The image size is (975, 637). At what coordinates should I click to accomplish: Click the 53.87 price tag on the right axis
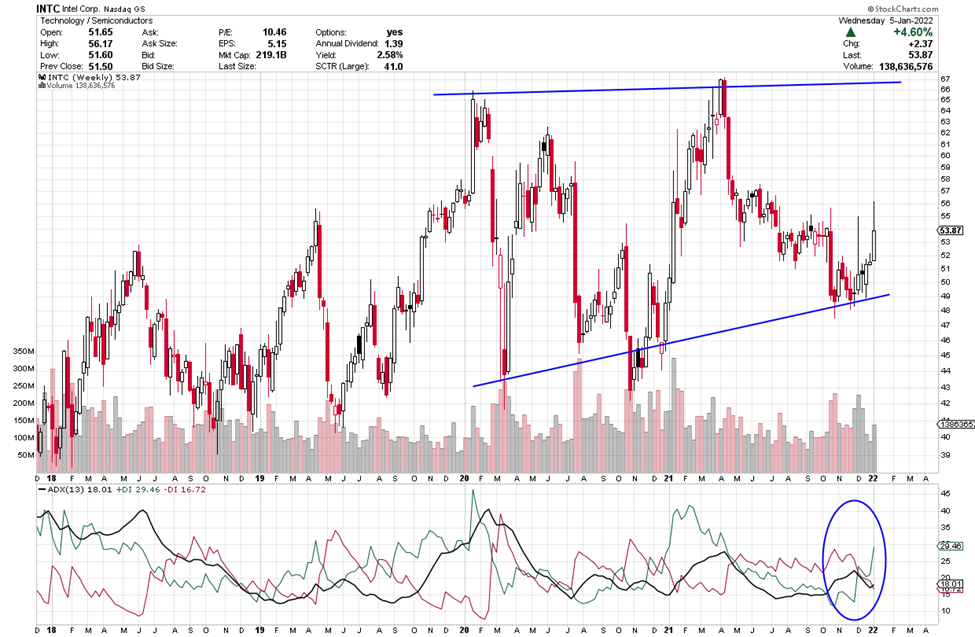(x=950, y=230)
